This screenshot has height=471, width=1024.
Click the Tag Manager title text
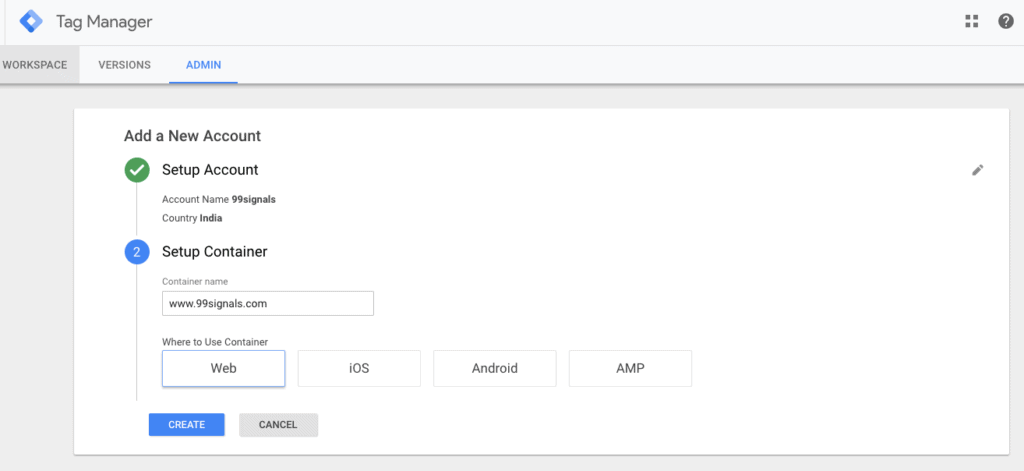[x=104, y=21]
